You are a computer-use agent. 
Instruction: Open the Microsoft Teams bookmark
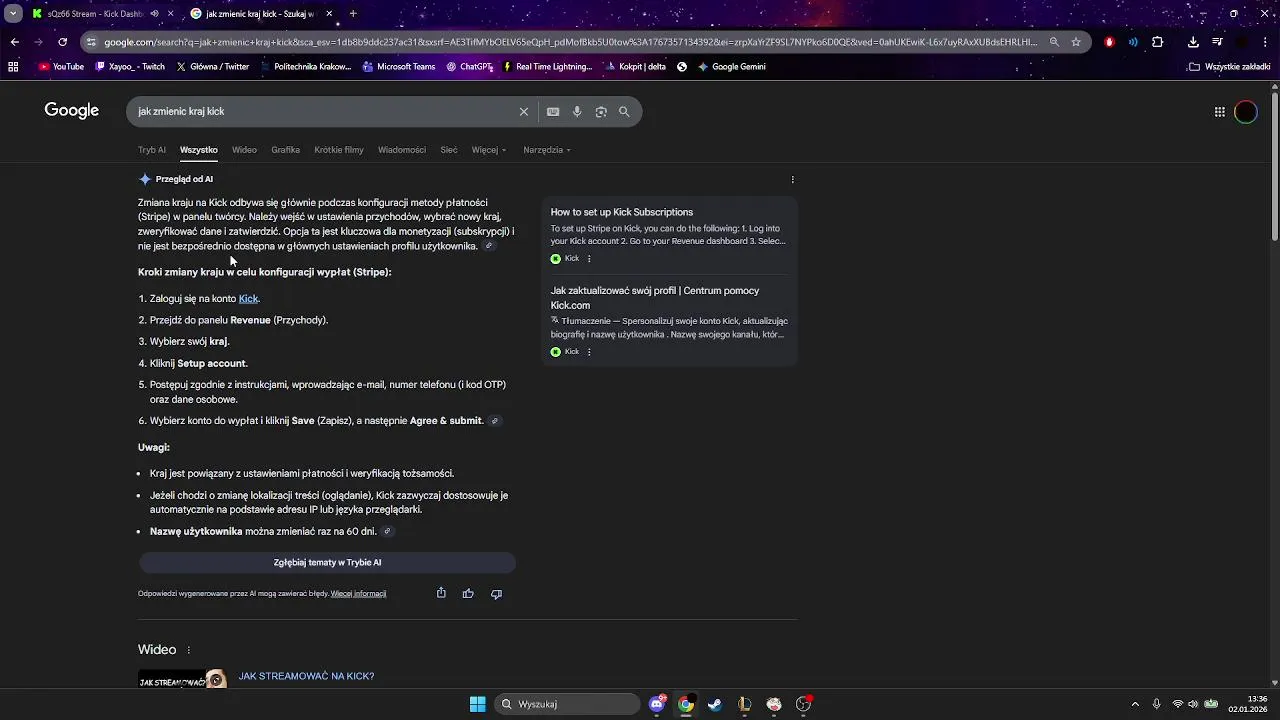399,67
